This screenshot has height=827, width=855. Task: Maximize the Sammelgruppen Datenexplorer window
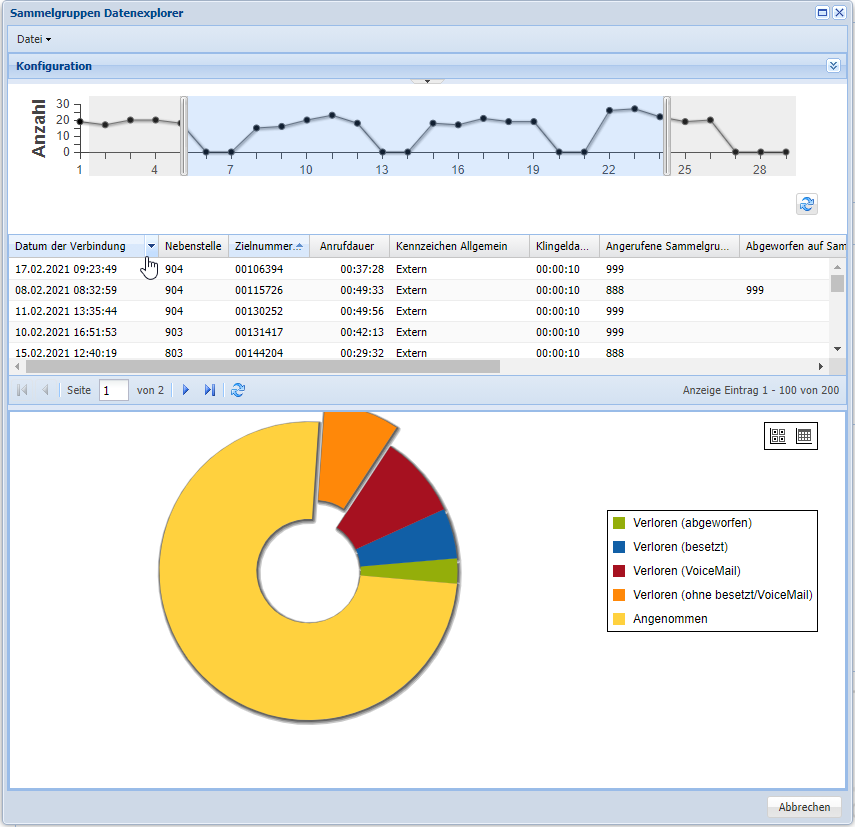point(822,13)
